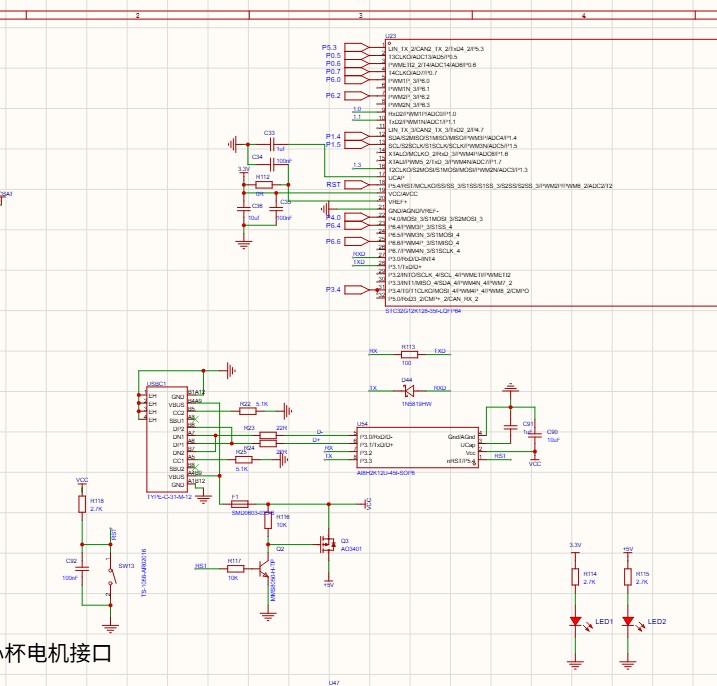Select fuse F1 symbol
717x686 pixels.
tap(240, 504)
